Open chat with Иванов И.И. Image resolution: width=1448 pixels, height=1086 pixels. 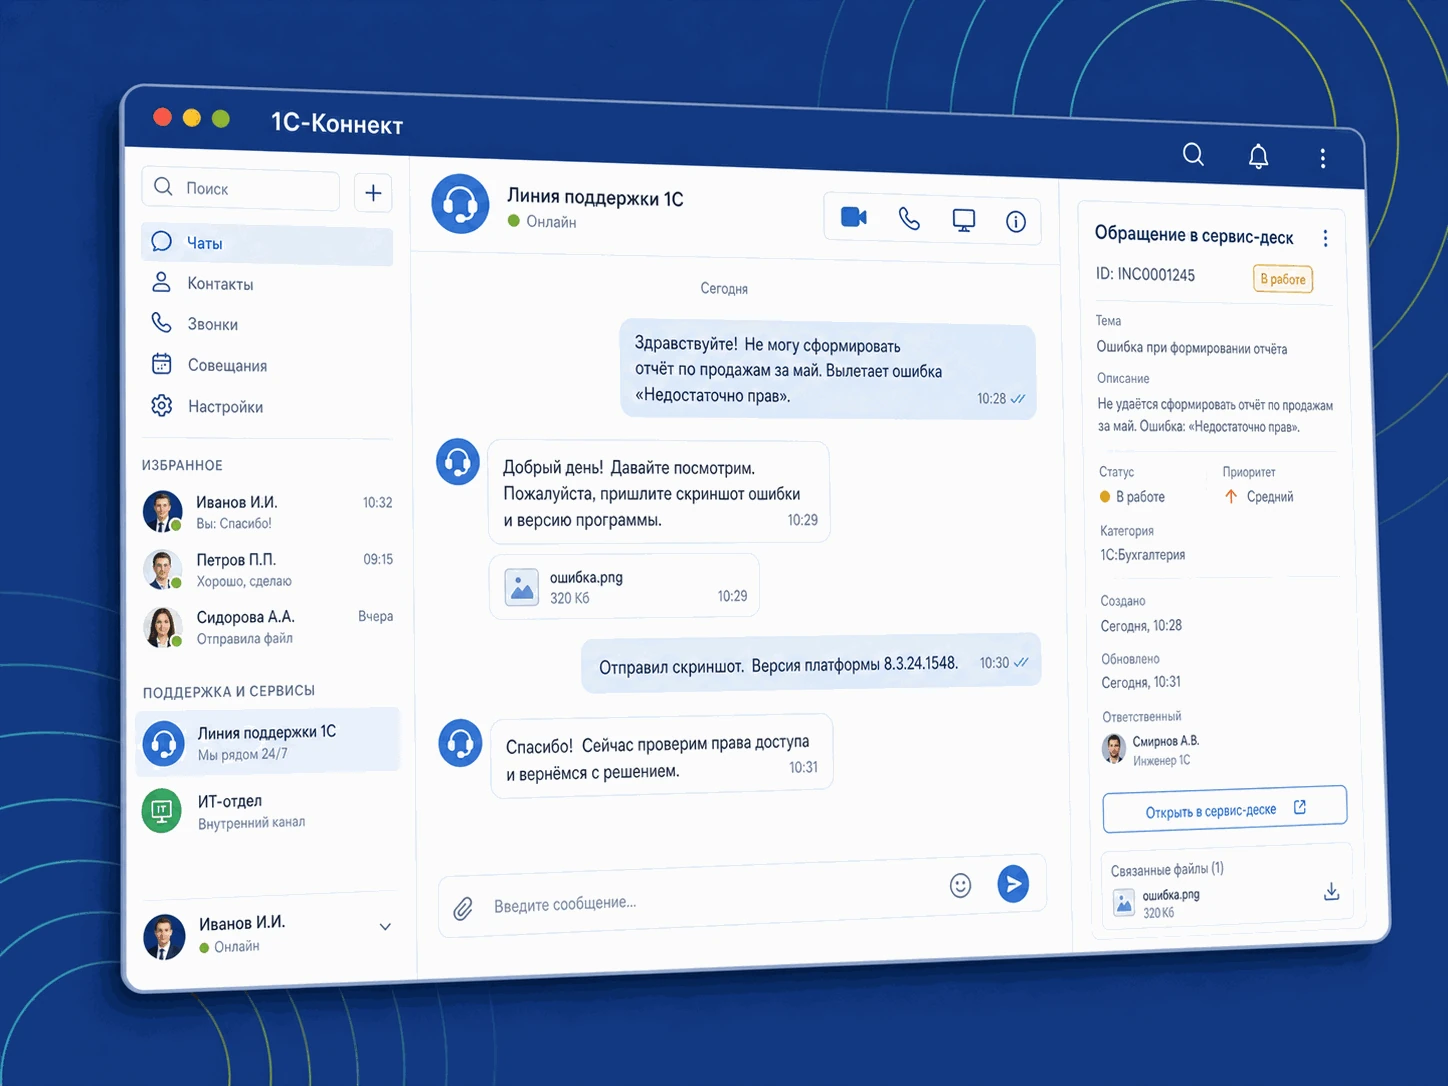[x=268, y=512]
